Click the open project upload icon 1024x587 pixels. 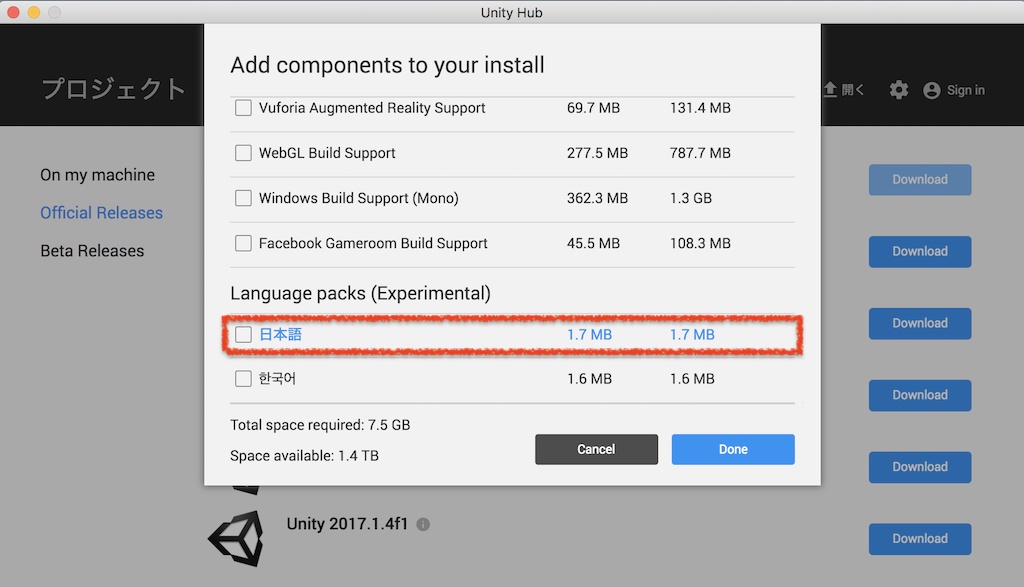point(830,89)
